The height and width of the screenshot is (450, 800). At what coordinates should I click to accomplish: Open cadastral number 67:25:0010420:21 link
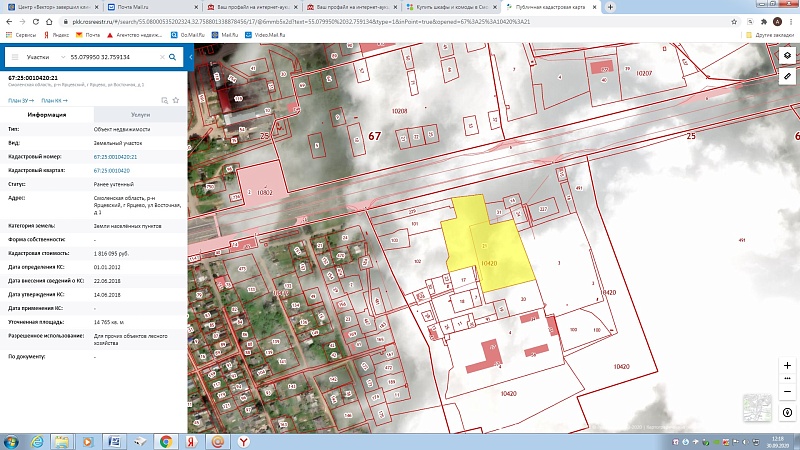click(x=115, y=157)
